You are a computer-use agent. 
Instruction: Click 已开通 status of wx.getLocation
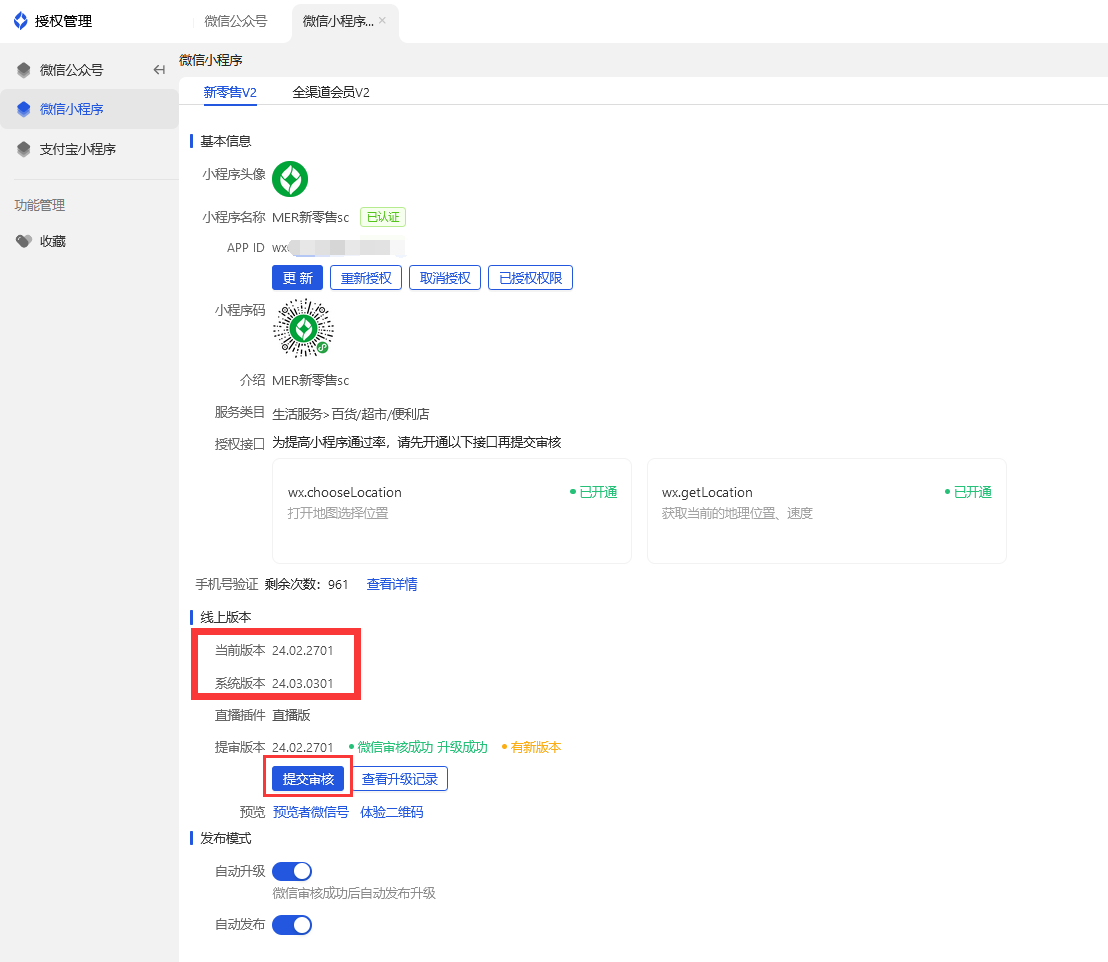click(x=968, y=492)
